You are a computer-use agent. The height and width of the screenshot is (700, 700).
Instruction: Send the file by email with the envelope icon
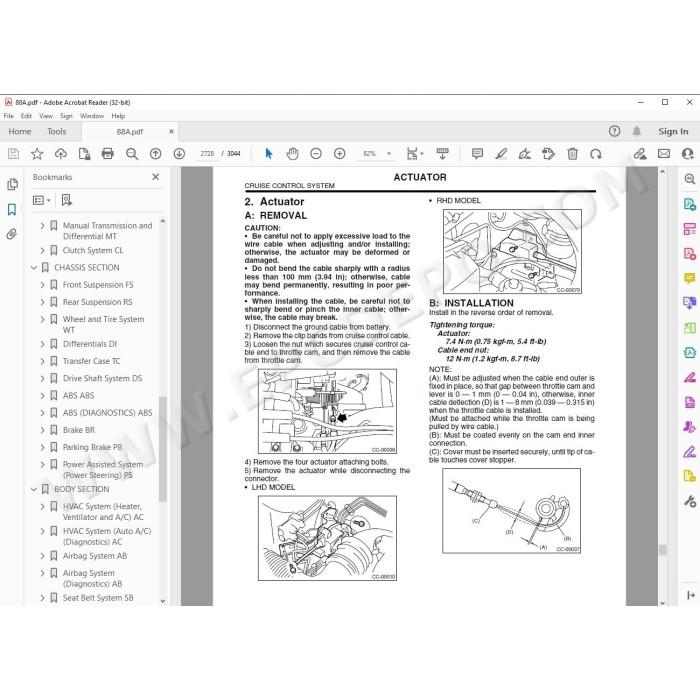click(x=664, y=154)
